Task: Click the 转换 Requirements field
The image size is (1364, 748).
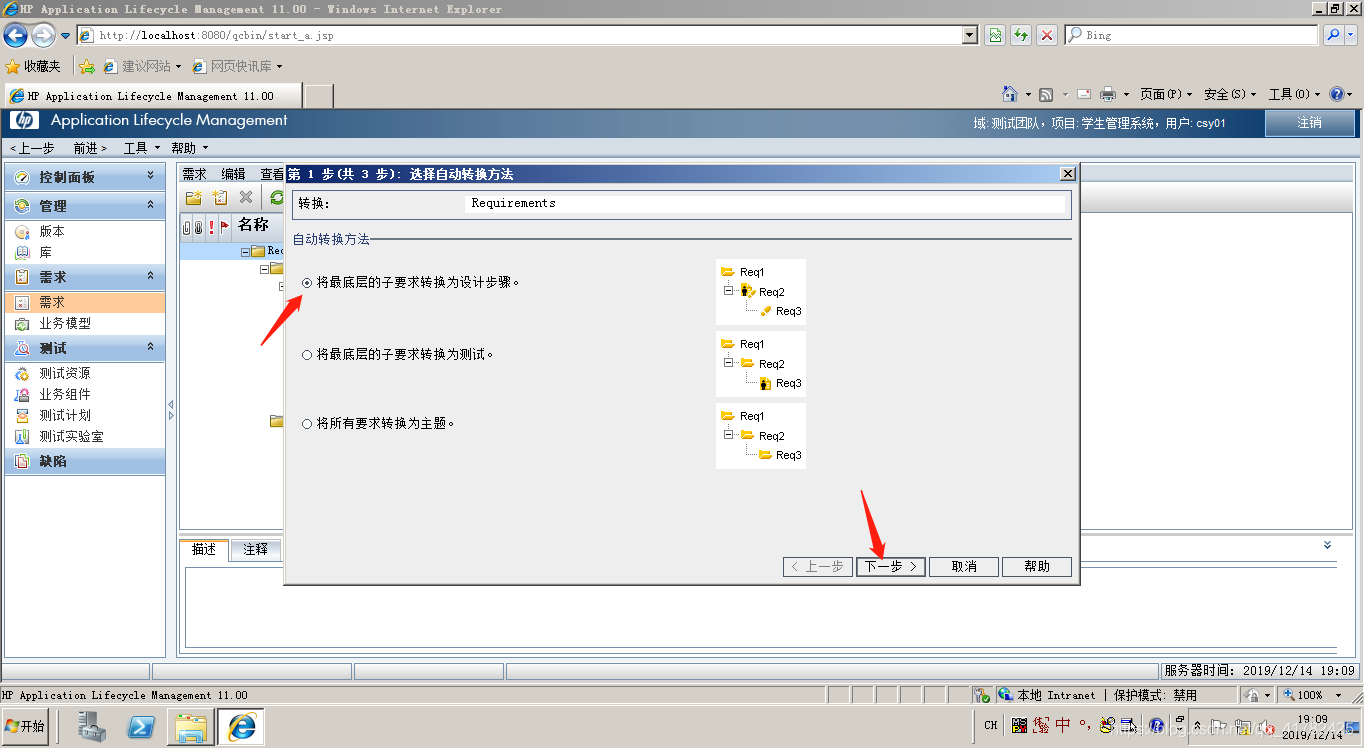Action: [x=767, y=204]
